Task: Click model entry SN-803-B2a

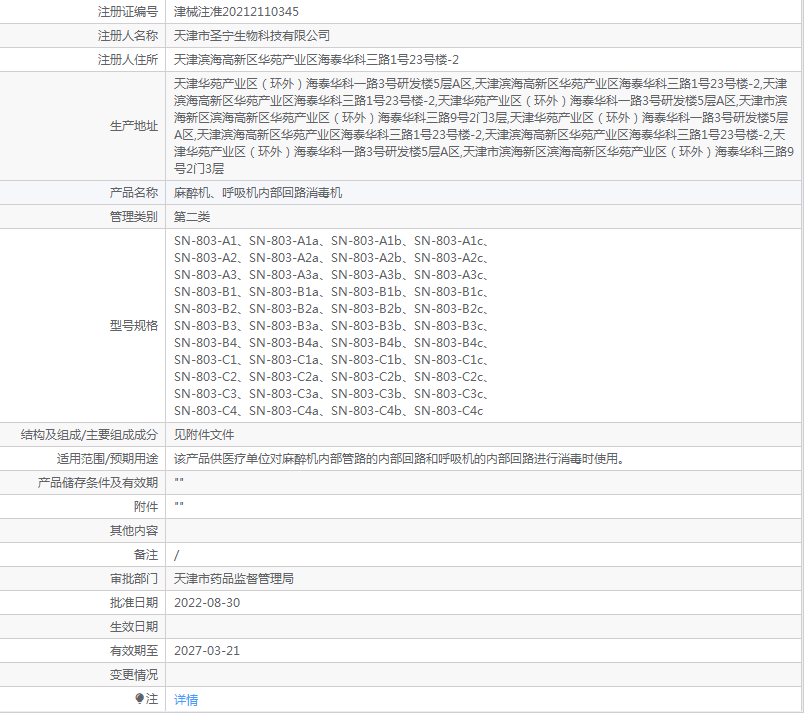Action: [284, 309]
